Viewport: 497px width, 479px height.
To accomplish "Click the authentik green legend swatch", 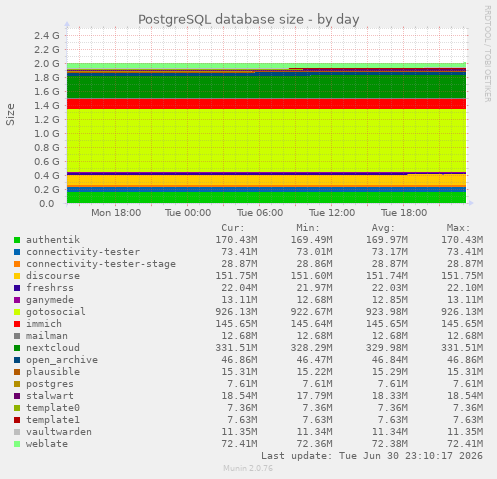I will [17, 240].
